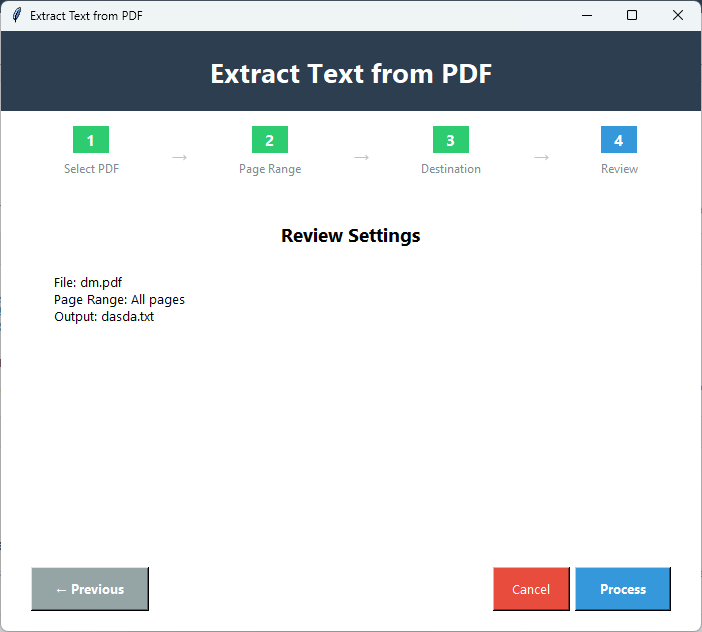Click the Review step label
Image resolution: width=702 pixels, height=632 pixels.
pyautogui.click(x=619, y=169)
